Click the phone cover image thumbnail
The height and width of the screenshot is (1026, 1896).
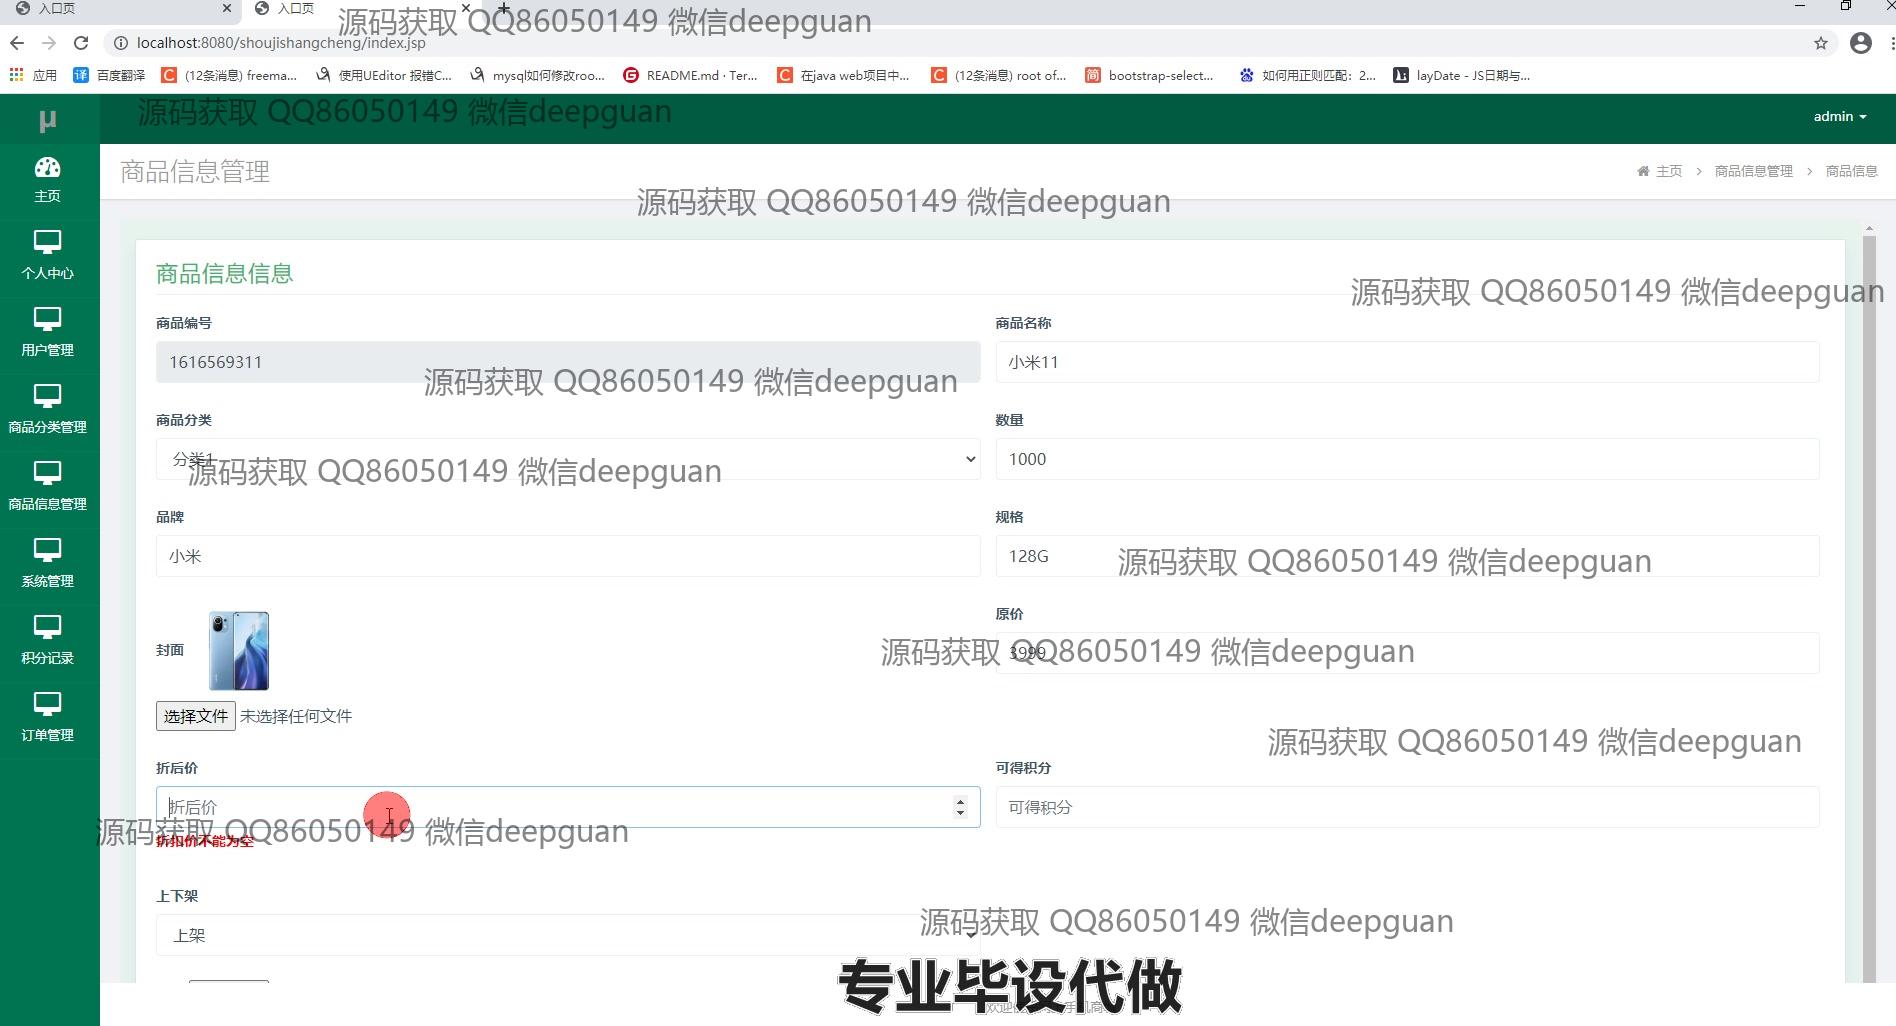239,651
